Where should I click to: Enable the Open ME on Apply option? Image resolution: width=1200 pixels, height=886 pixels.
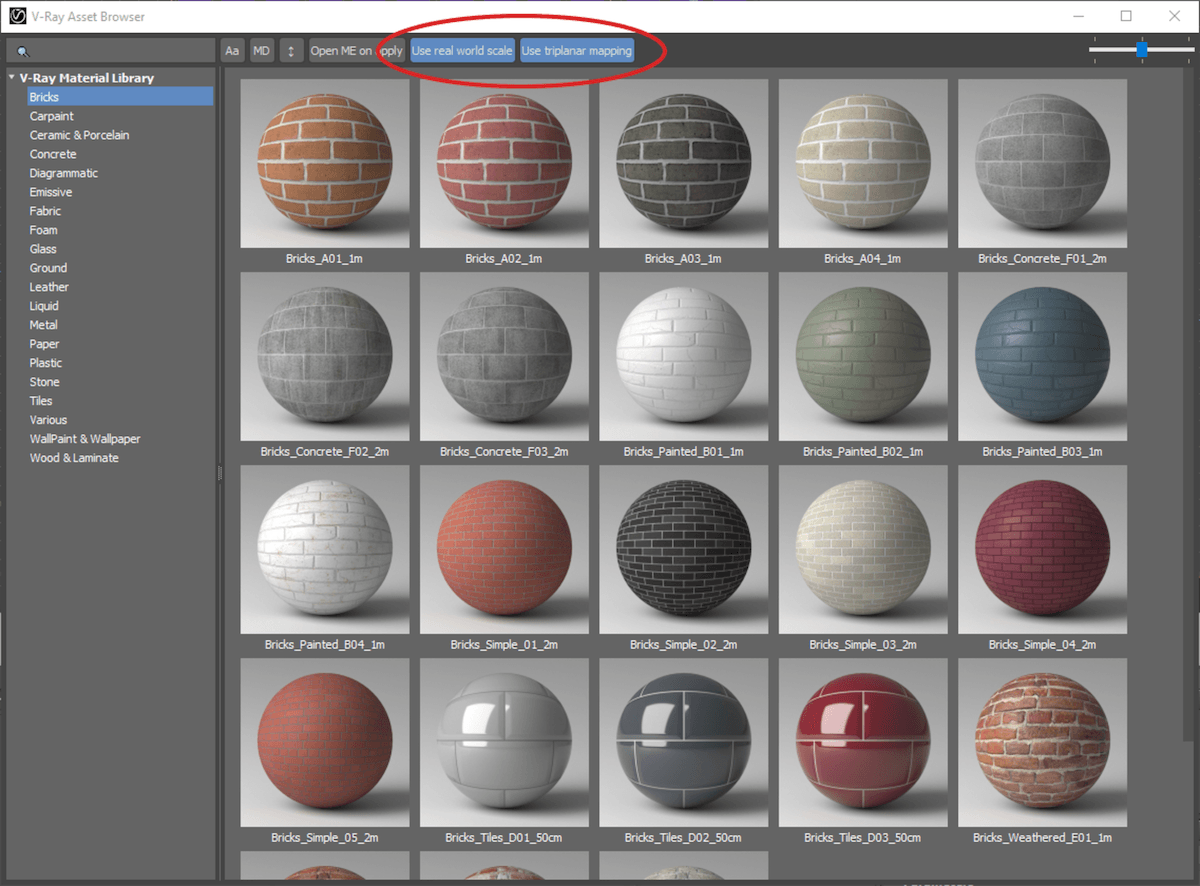click(x=355, y=49)
